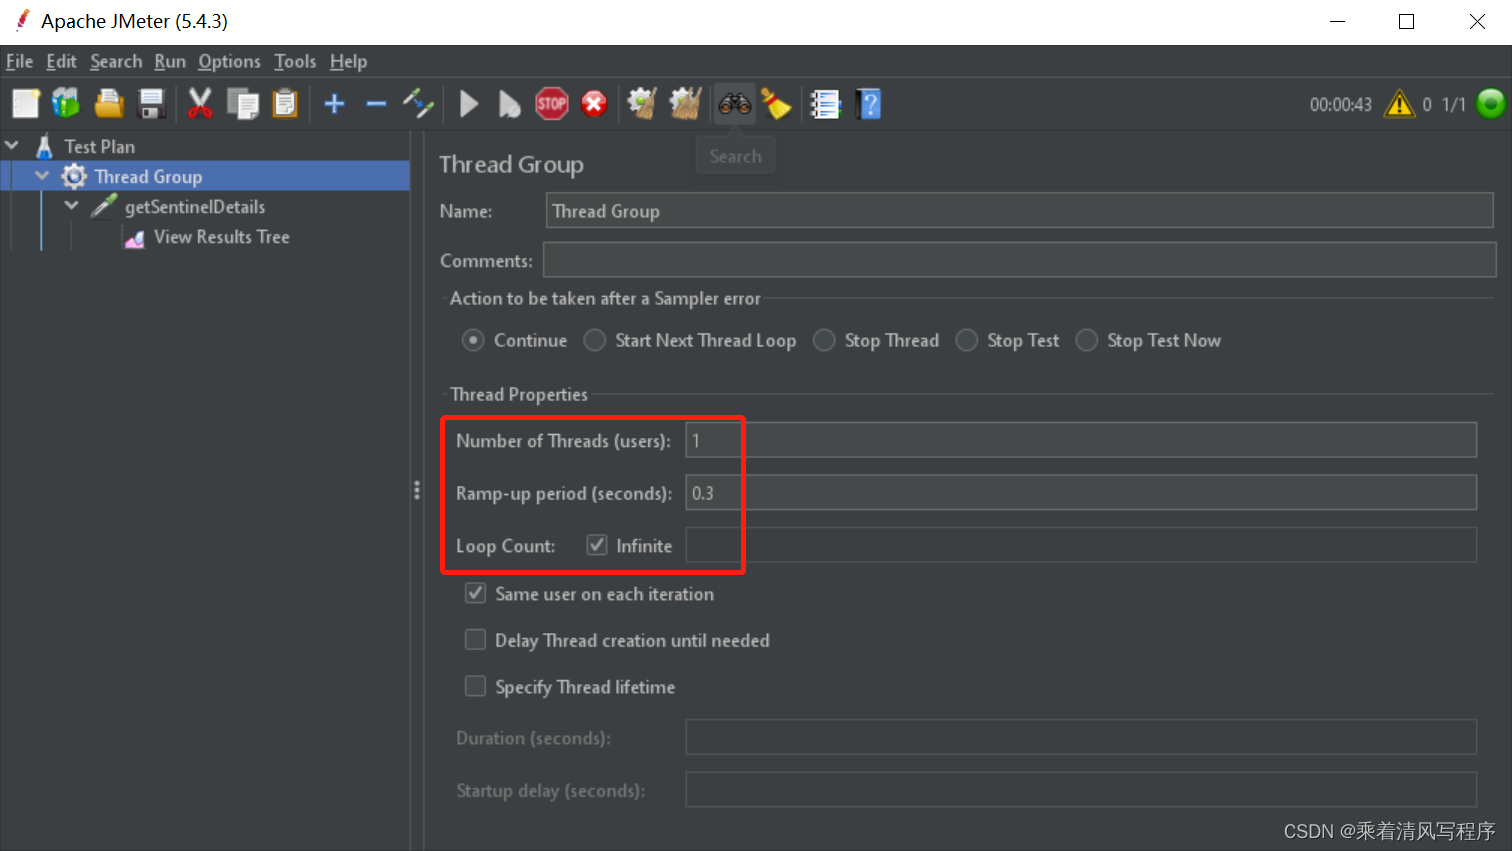The height and width of the screenshot is (851, 1512).
Task: Select Start Next Thread Loop option
Action: pyautogui.click(x=595, y=341)
